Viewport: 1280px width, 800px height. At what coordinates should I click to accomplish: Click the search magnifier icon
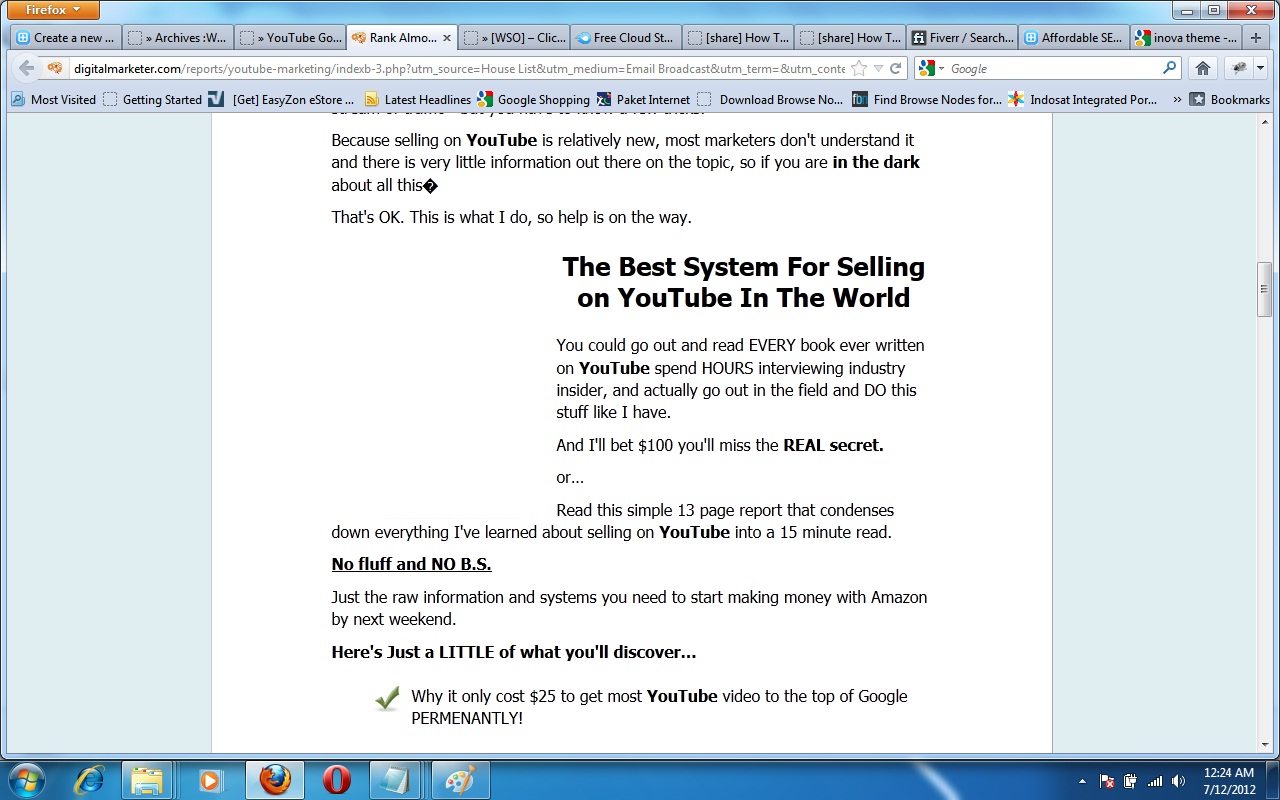click(x=1169, y=69)
